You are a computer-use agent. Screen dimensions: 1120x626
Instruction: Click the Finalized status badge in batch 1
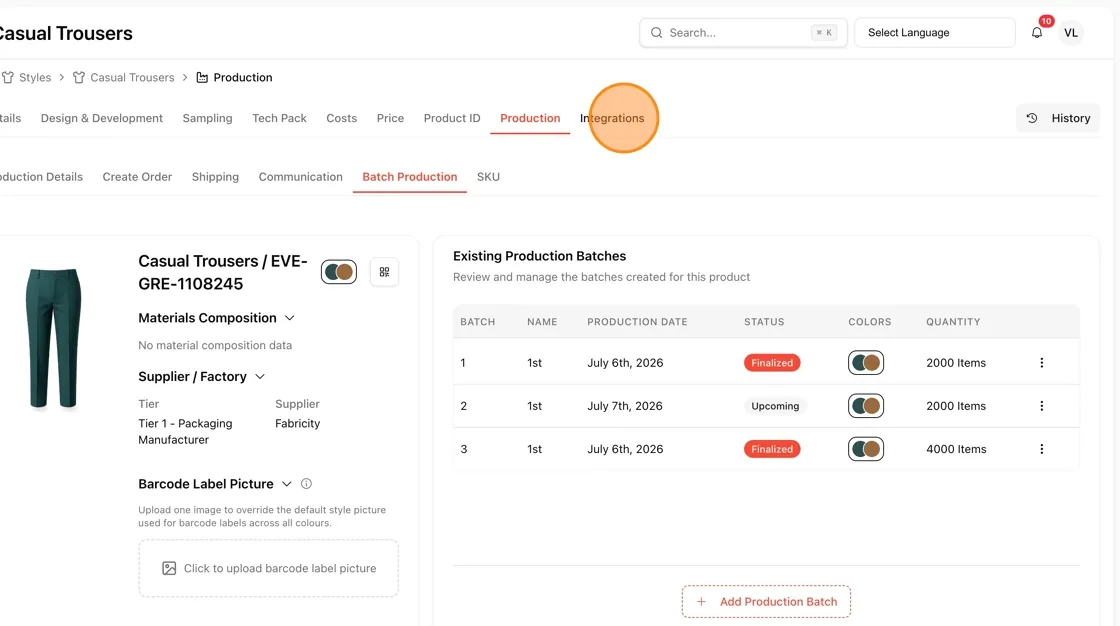pos(771,363)
